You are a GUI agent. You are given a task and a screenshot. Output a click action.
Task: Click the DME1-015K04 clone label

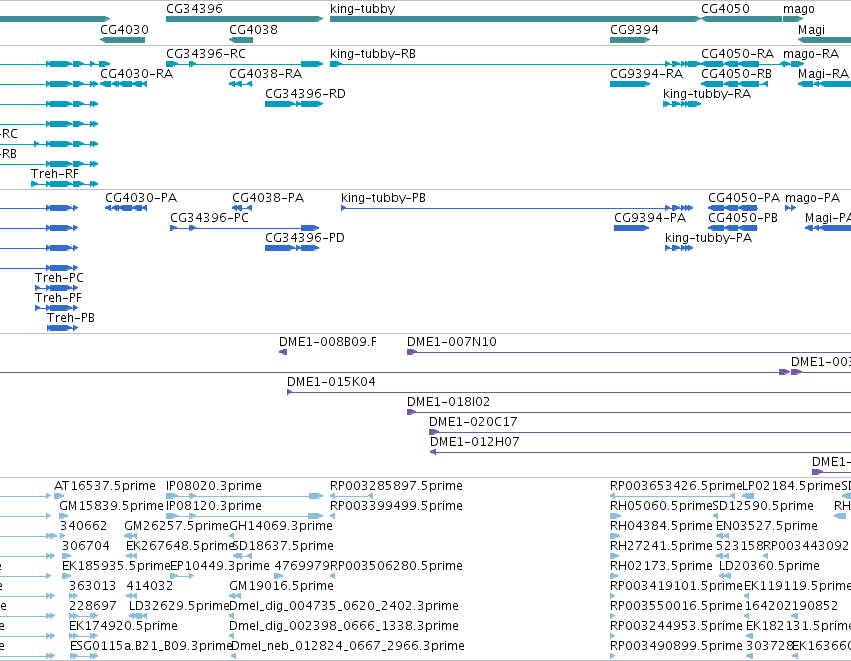[x=331, y=382]
